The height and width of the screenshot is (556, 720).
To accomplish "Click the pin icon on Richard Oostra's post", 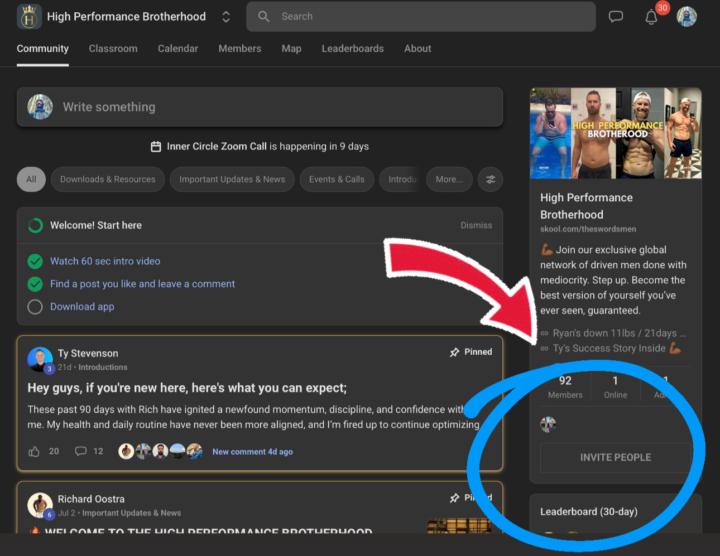I will (454, 498).
